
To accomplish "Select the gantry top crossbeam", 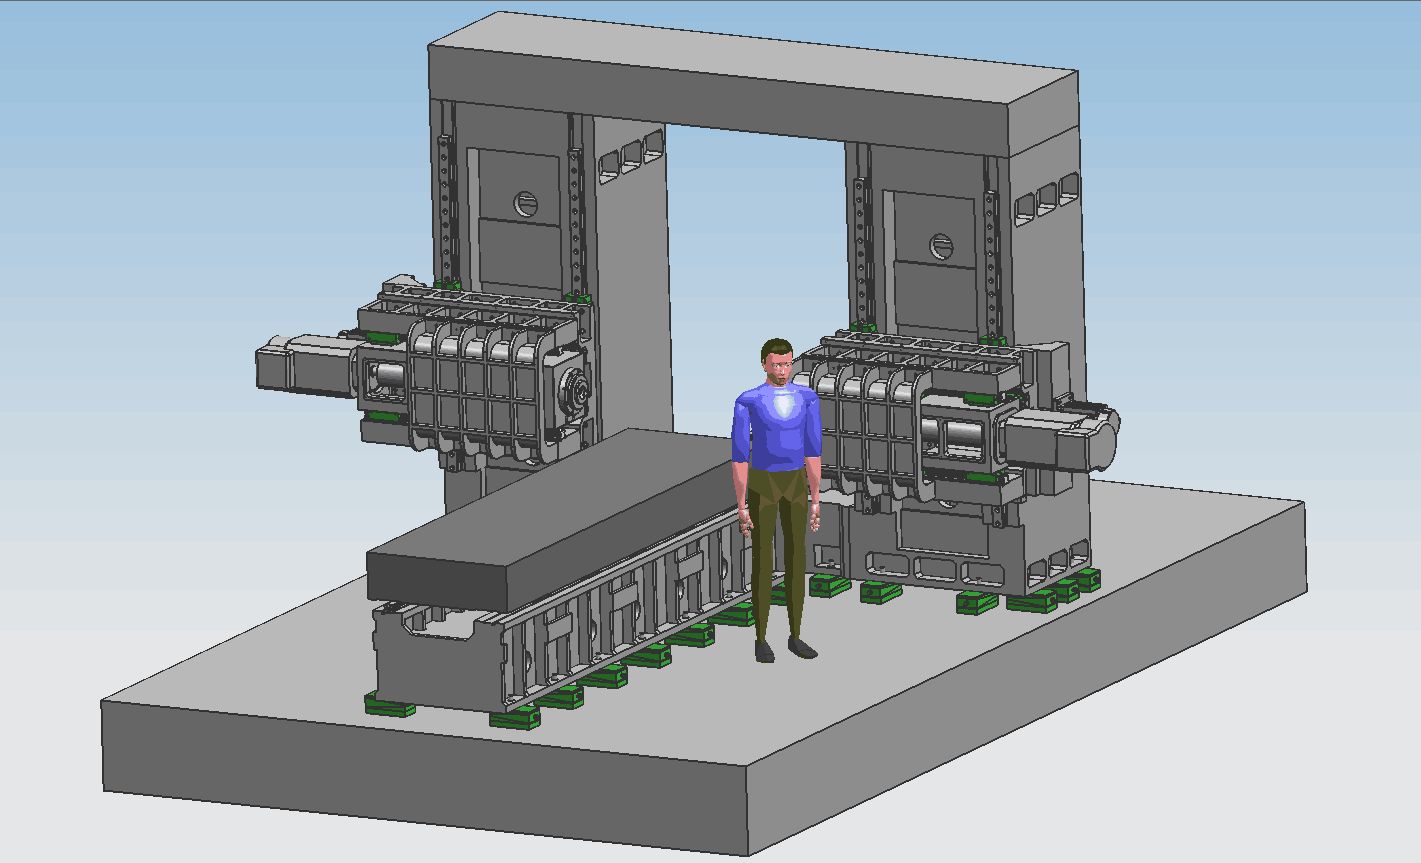I will point(753,83).
